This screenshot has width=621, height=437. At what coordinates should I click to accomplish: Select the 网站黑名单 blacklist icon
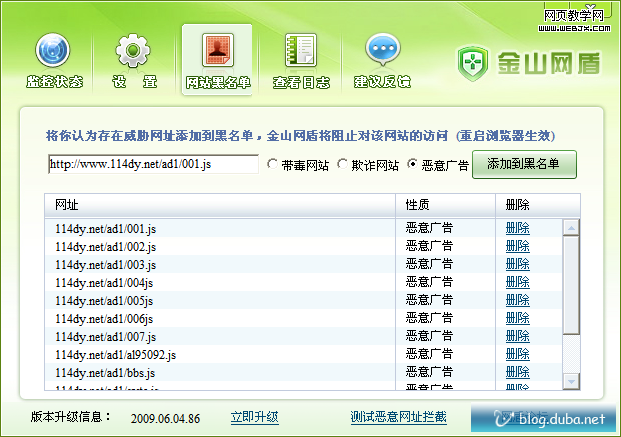[x=217, y=50]
